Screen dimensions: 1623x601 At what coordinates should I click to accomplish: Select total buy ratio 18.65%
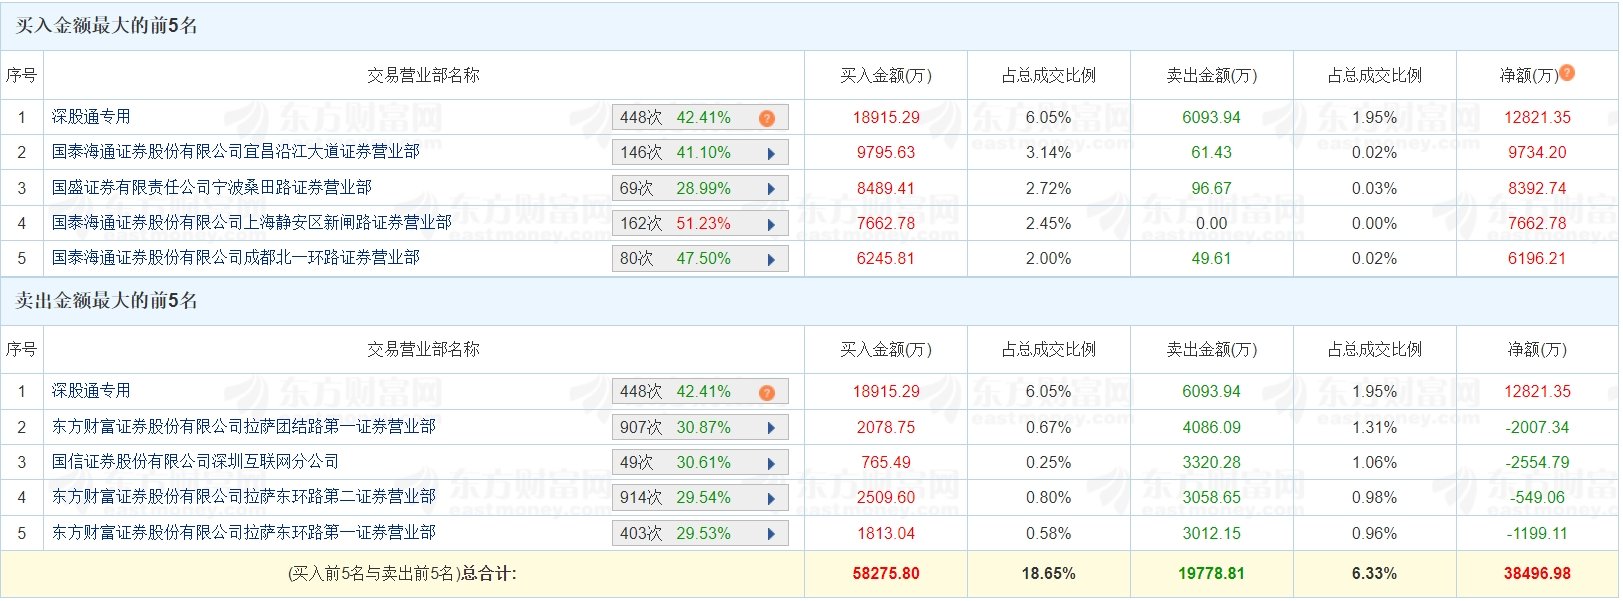tap(1048, 574)
